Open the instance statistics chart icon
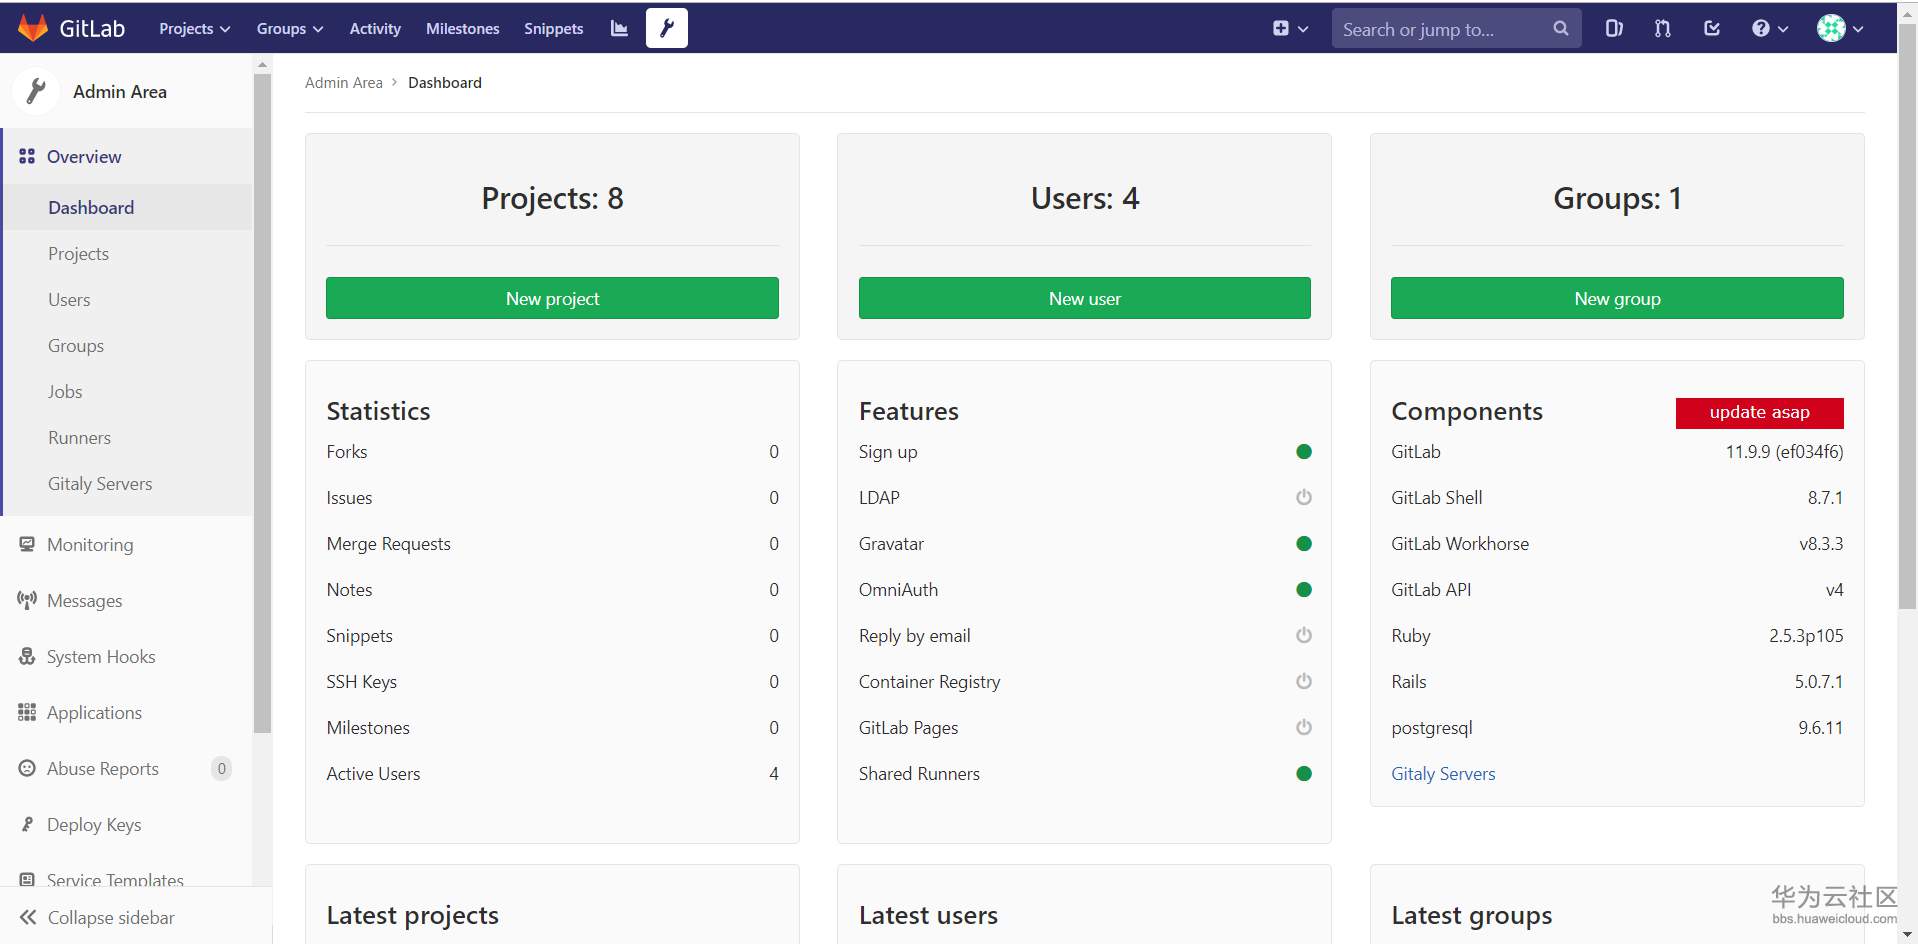Viewport: 1918px width, 944px height. coord(619,28)
